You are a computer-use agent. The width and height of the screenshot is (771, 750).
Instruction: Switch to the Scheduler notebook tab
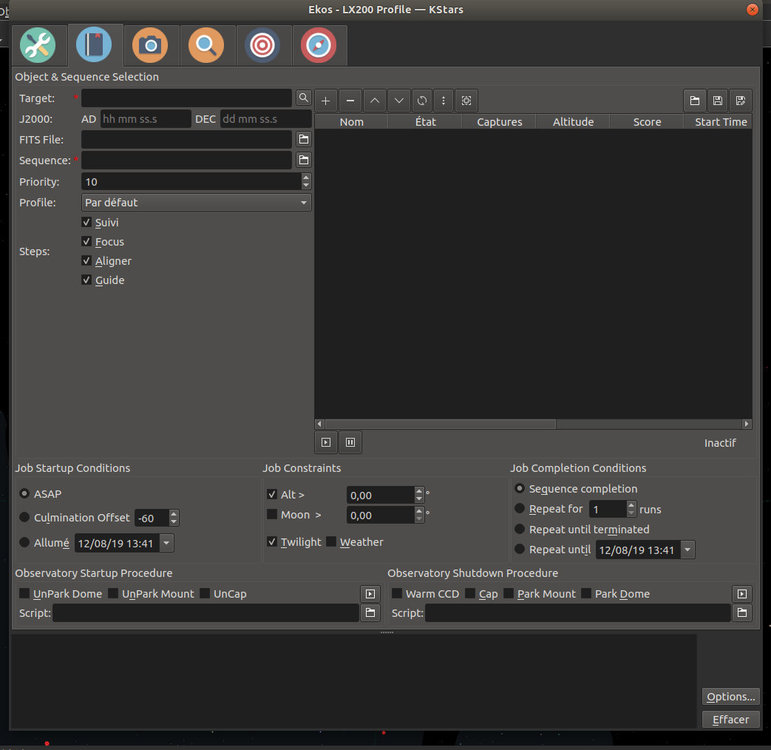tap(94, 45)
